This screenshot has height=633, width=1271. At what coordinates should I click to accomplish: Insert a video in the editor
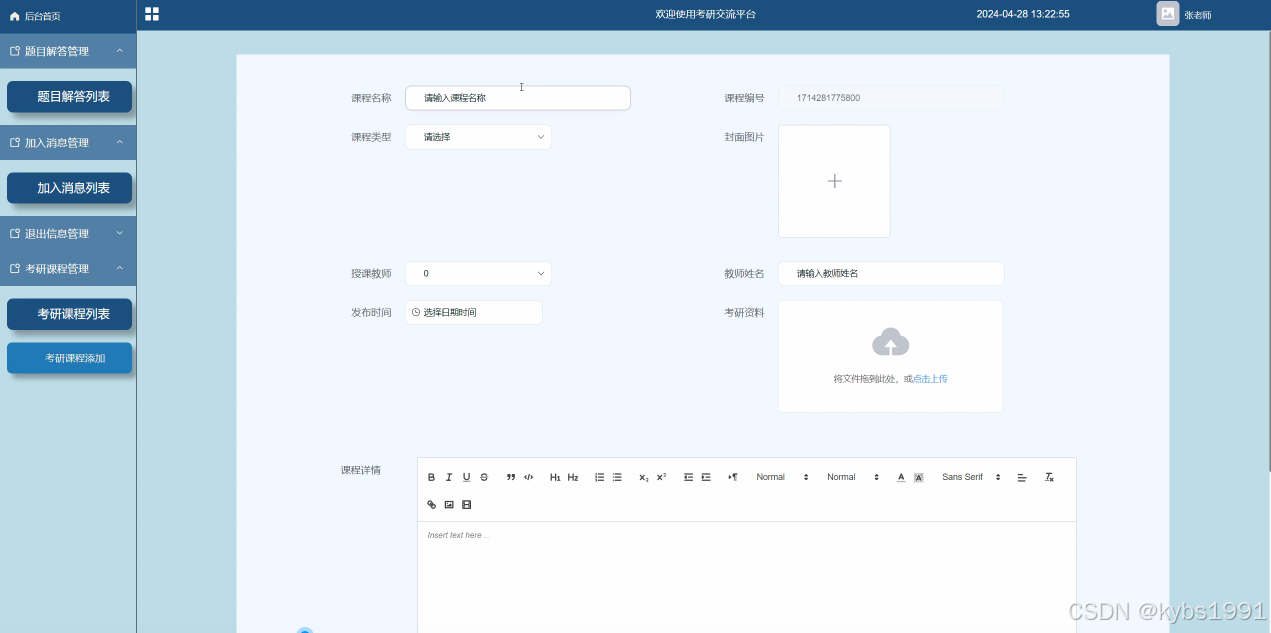pos(466,505)
